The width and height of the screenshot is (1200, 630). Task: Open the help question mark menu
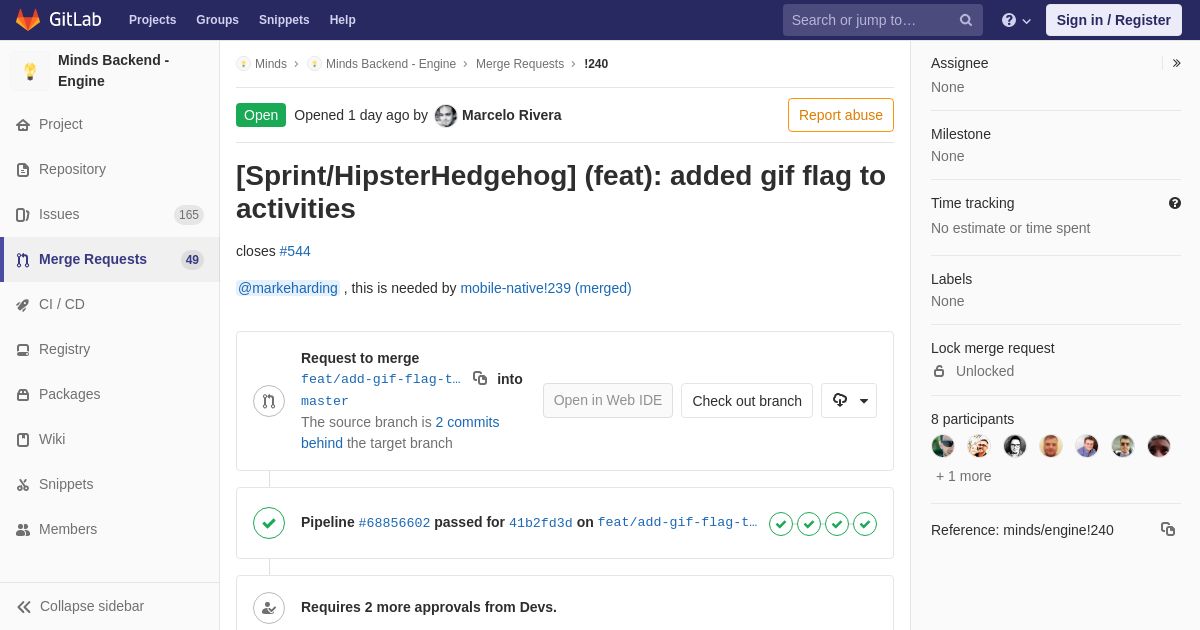tap(1016, 20)
